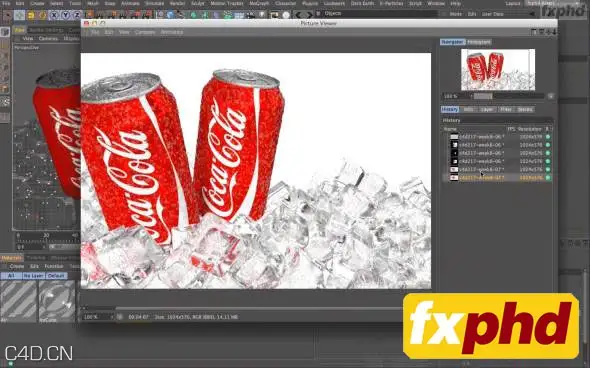Click the Navigator zoom slider
Viewport: 590px width, 368px height.
point(508,96)
